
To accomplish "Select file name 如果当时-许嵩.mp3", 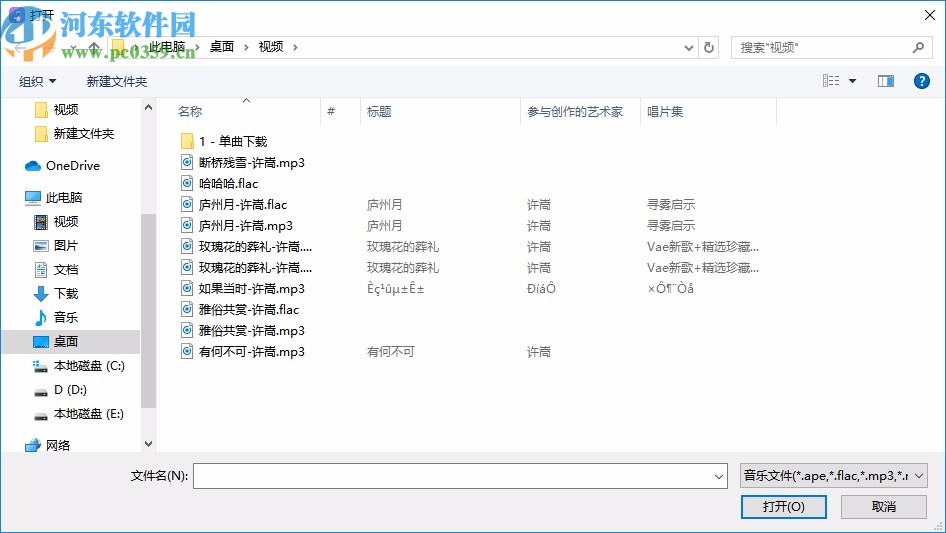I will pyautogui.click(x=252, y=289).
